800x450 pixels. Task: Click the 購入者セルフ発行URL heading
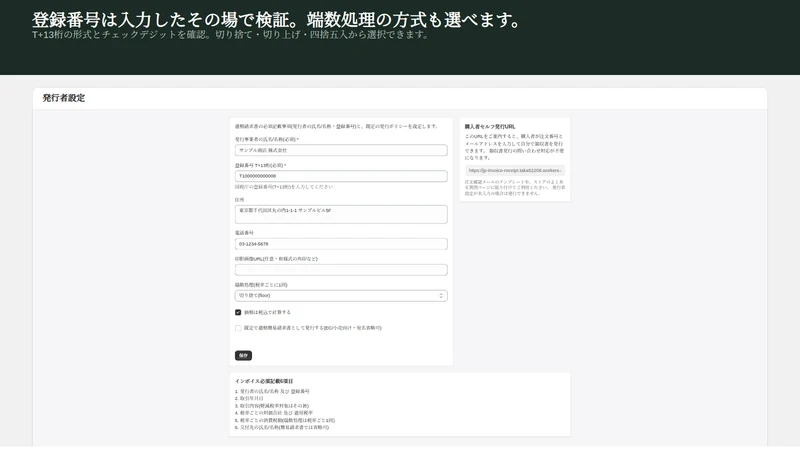[x=490, y=127]
